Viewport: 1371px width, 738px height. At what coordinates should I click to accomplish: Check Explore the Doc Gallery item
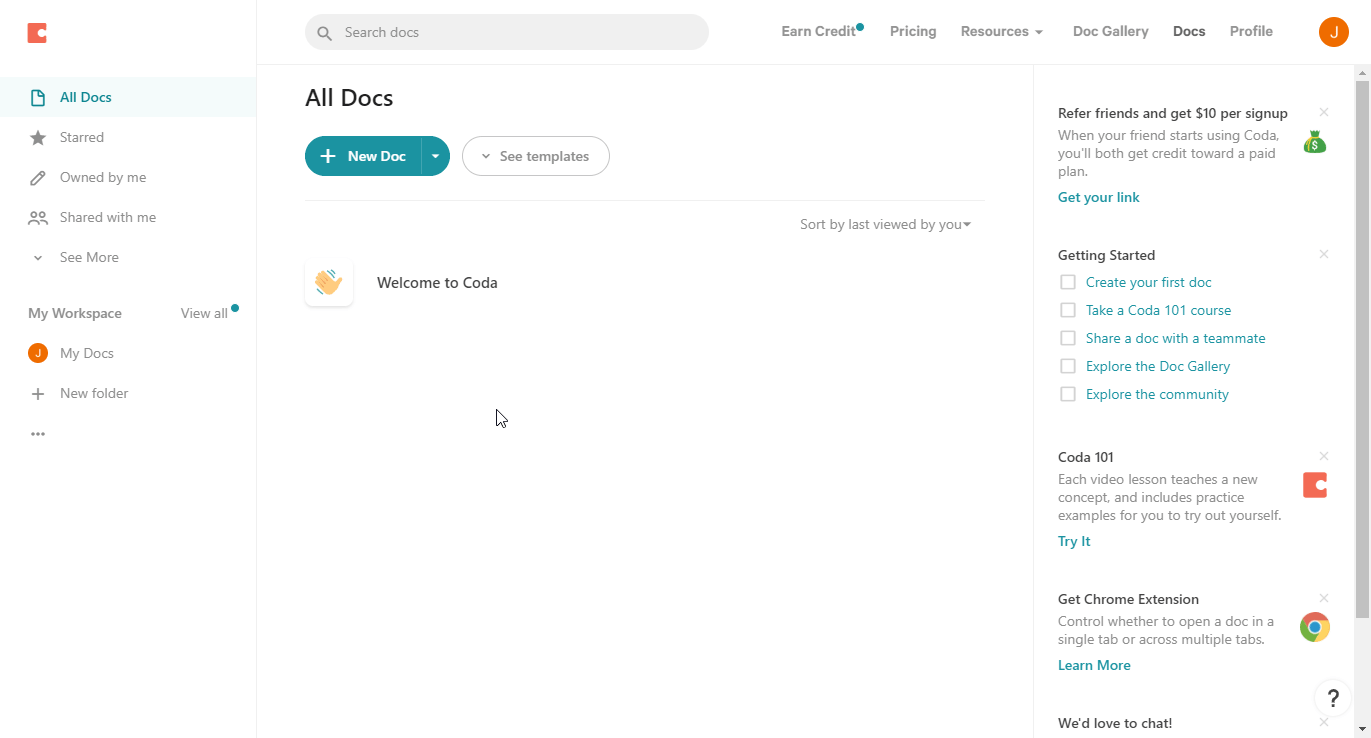1067,366
